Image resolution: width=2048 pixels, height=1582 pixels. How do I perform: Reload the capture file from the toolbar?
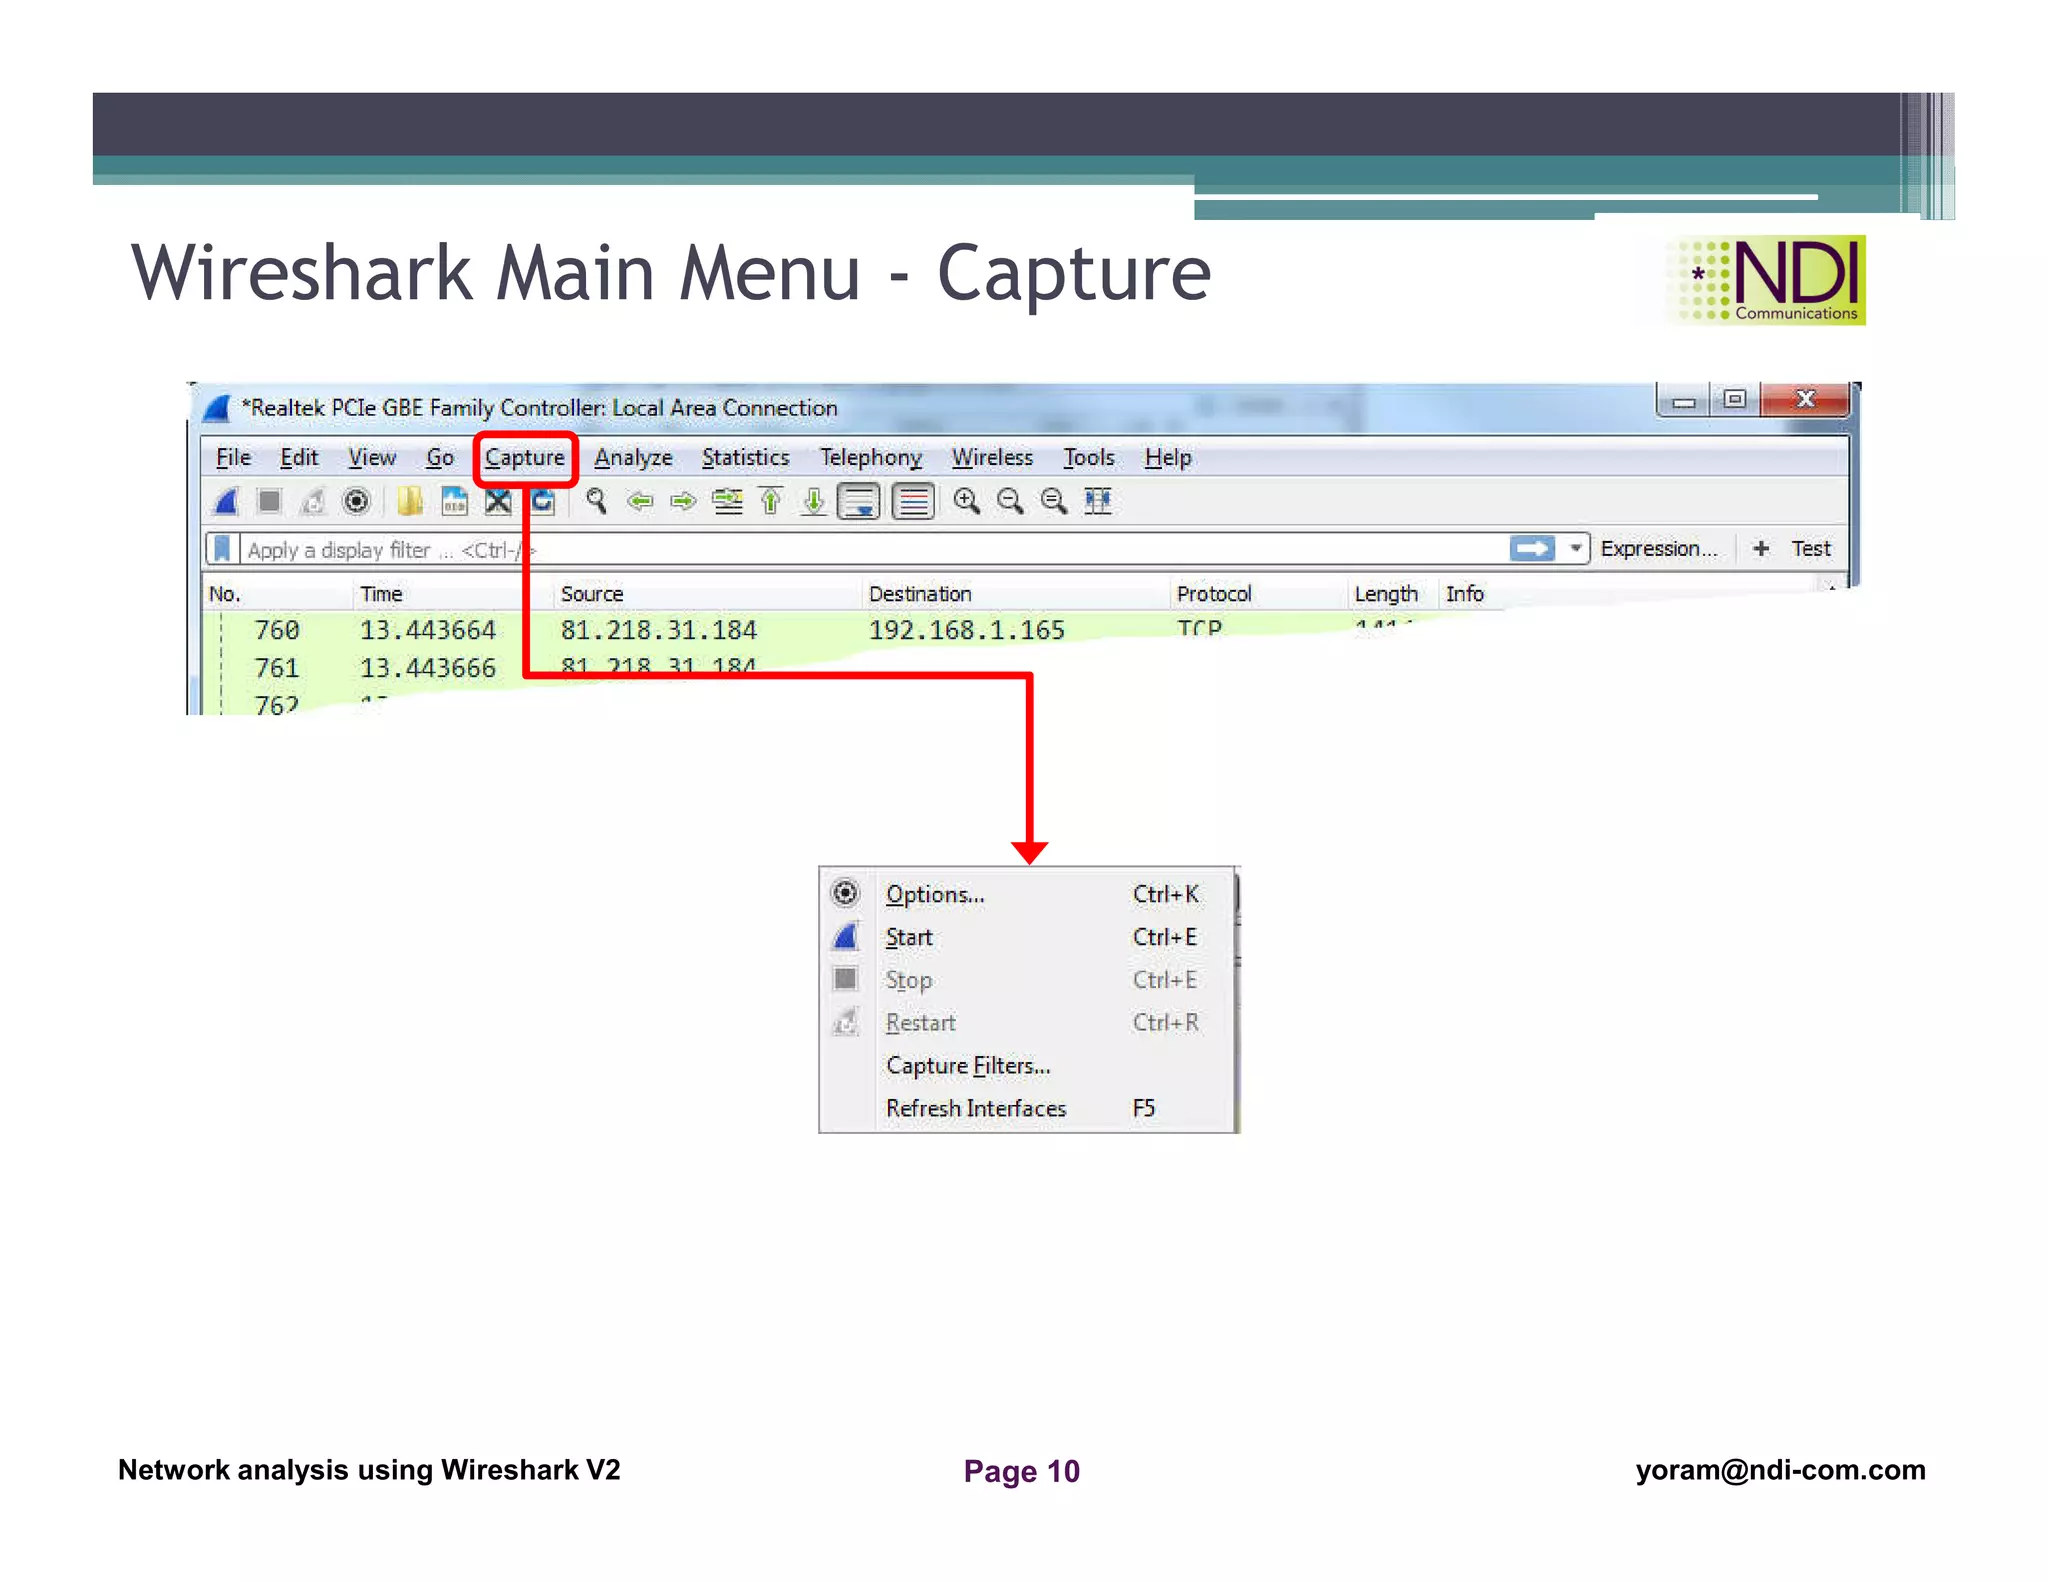[x=542, y=501]
